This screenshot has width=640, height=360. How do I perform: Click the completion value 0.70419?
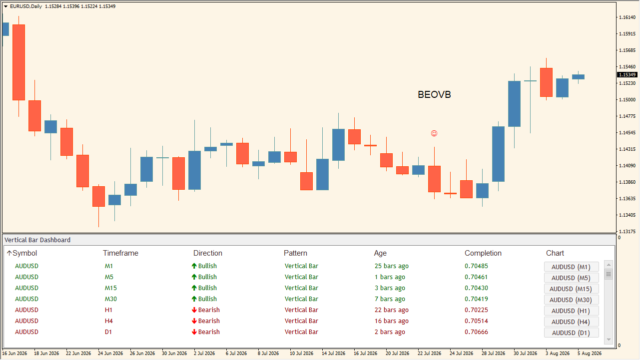click(x=476, y=299)
